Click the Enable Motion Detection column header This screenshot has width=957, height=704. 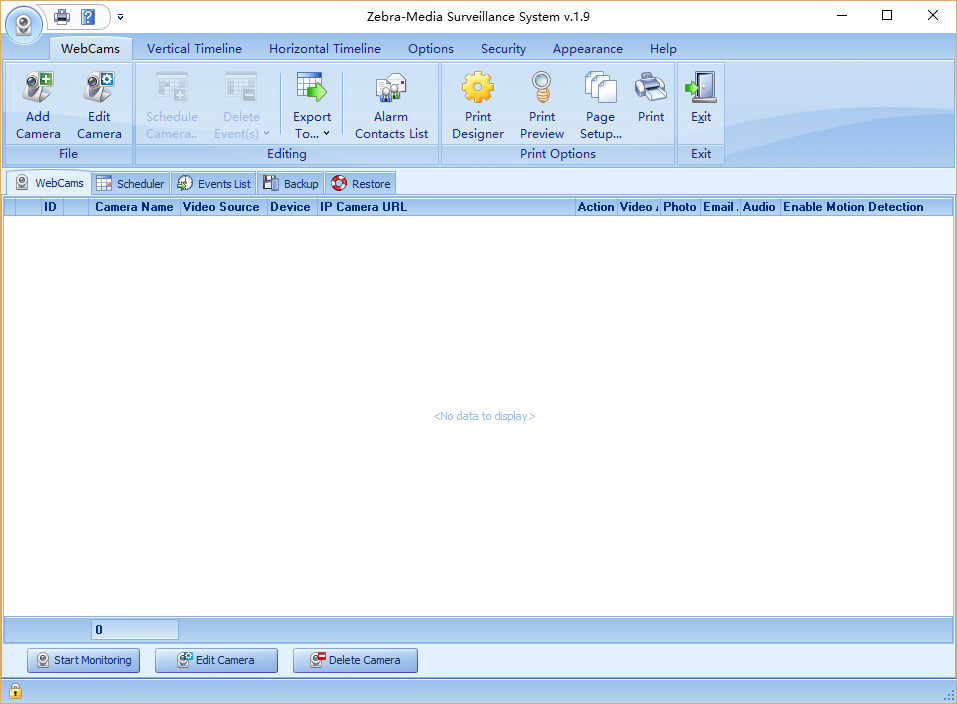pyautogui.click(x=852, y=207)
